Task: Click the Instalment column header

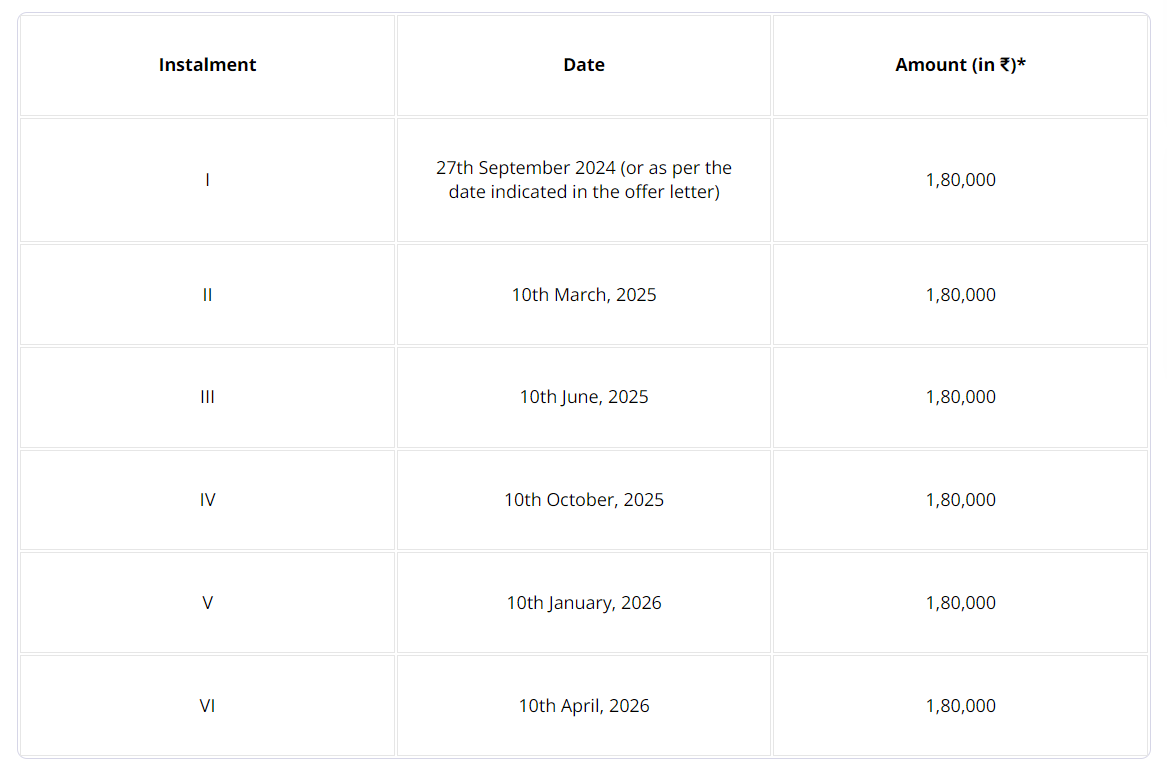Action: coord(207,65)
